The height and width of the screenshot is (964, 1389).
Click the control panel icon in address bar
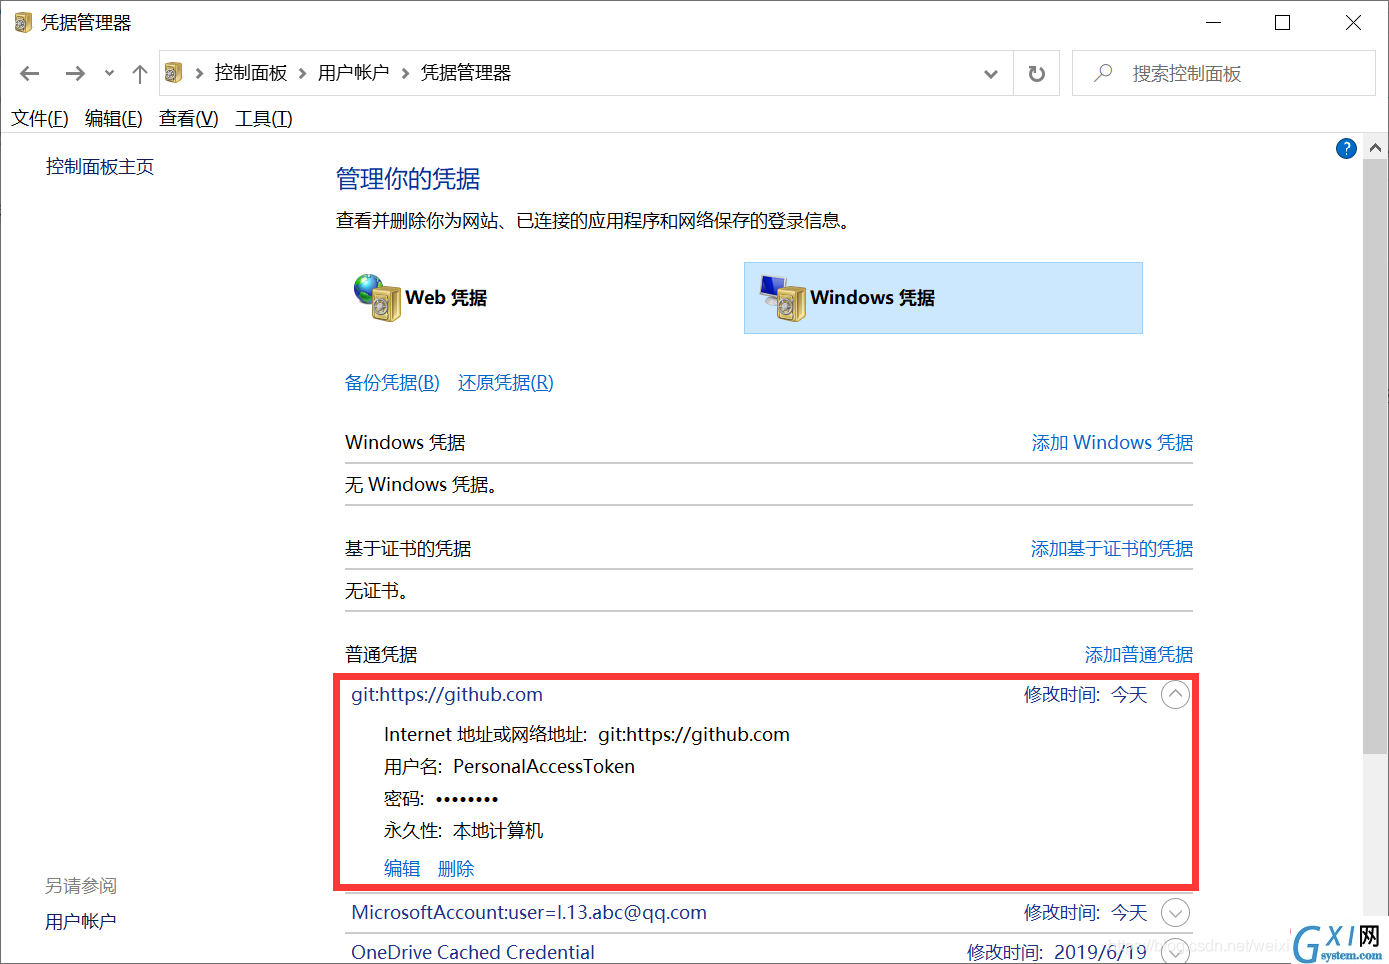[x=173, y=72]
